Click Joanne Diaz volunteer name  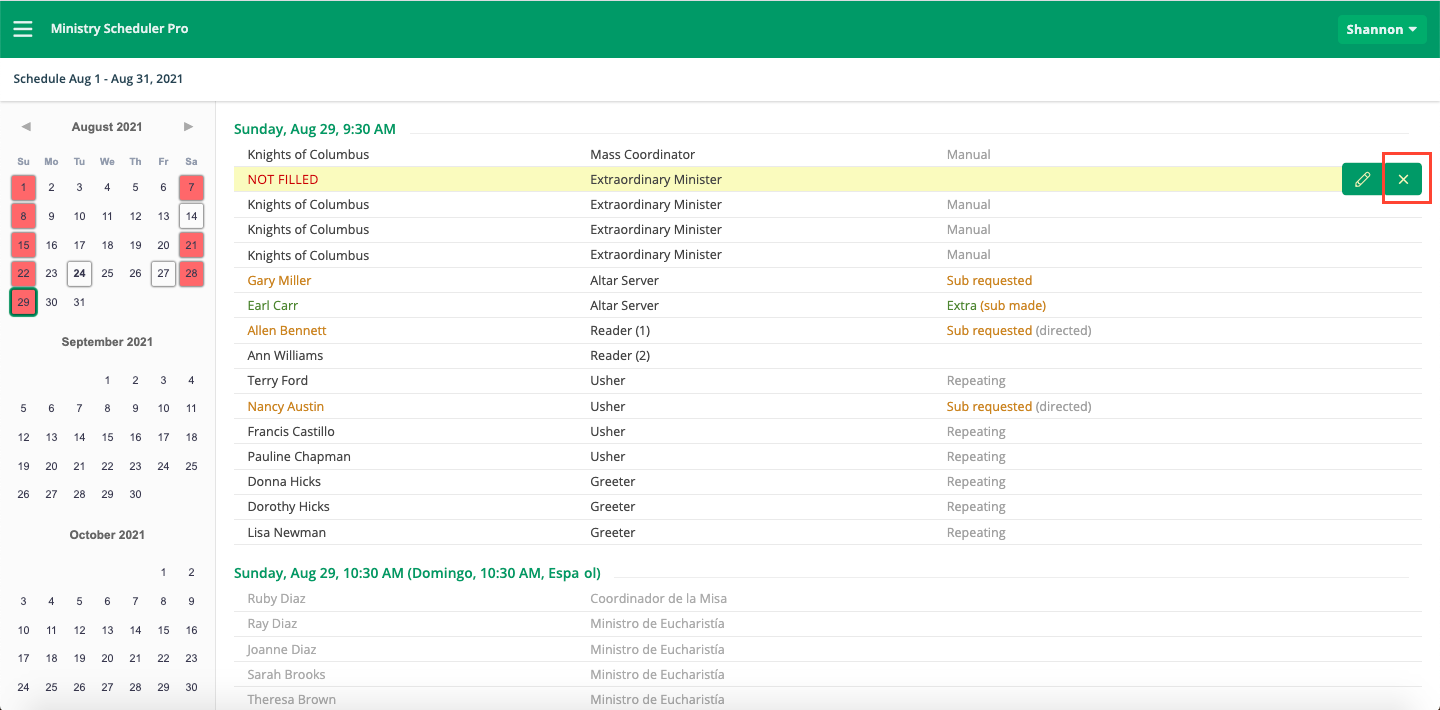282,649
